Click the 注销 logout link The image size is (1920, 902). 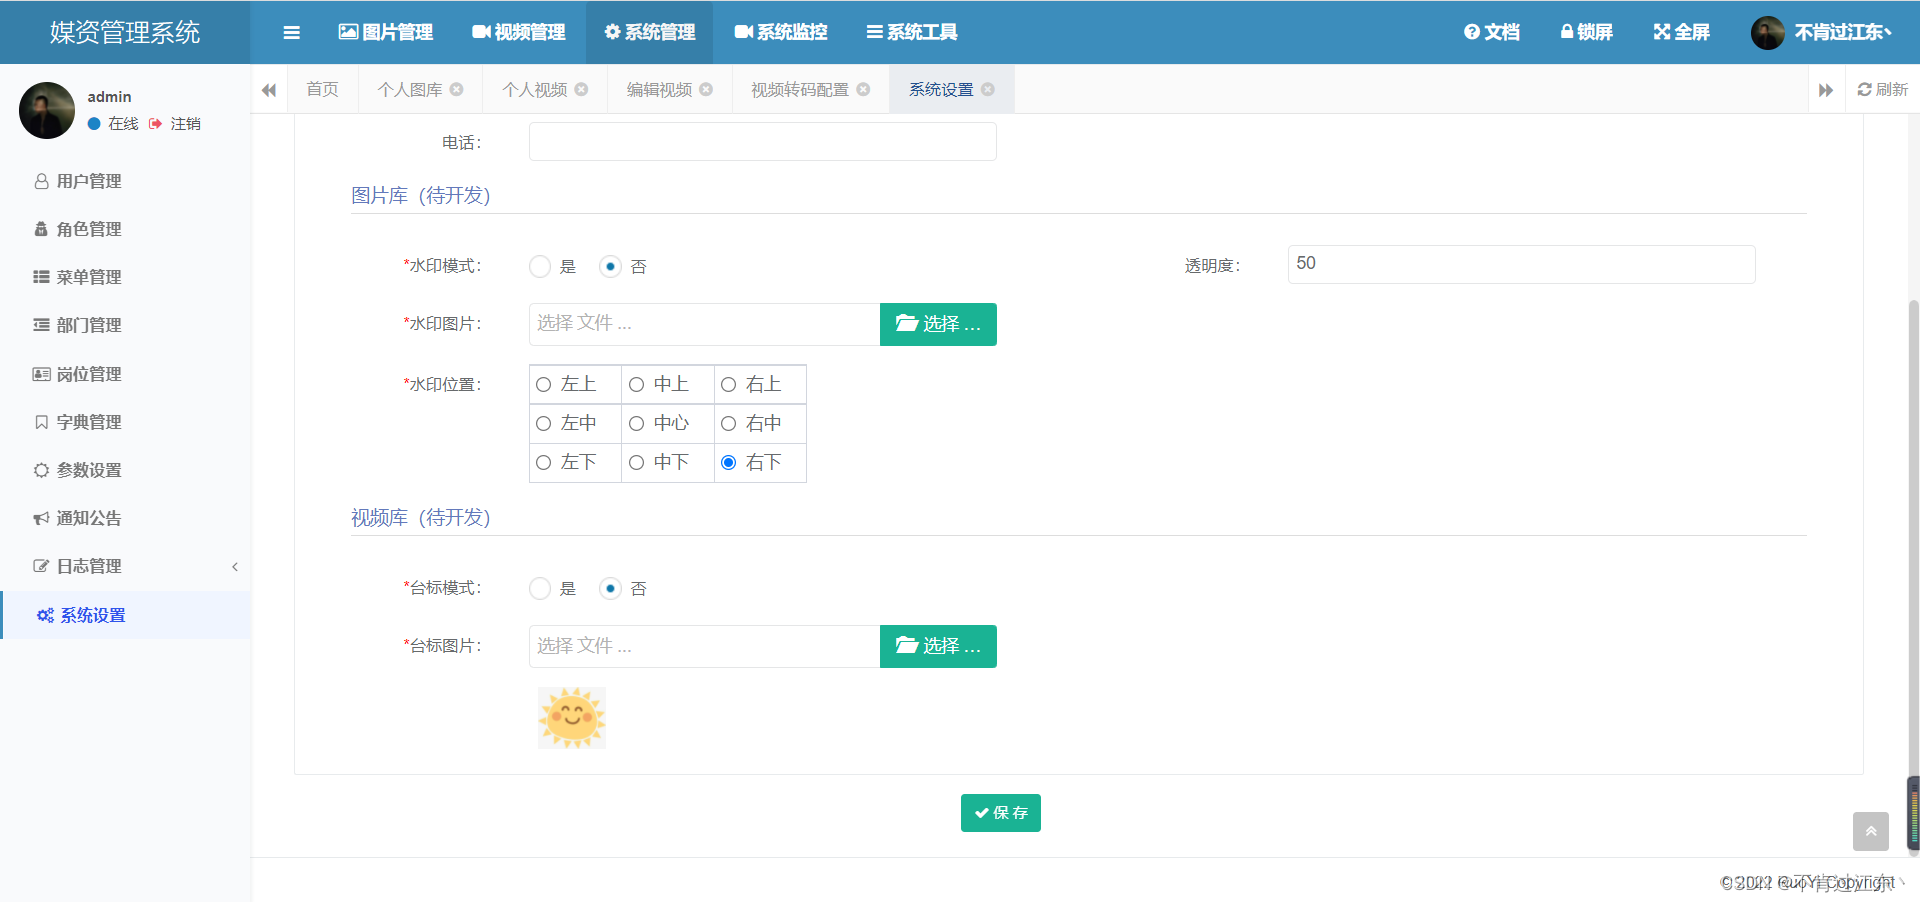176,124
